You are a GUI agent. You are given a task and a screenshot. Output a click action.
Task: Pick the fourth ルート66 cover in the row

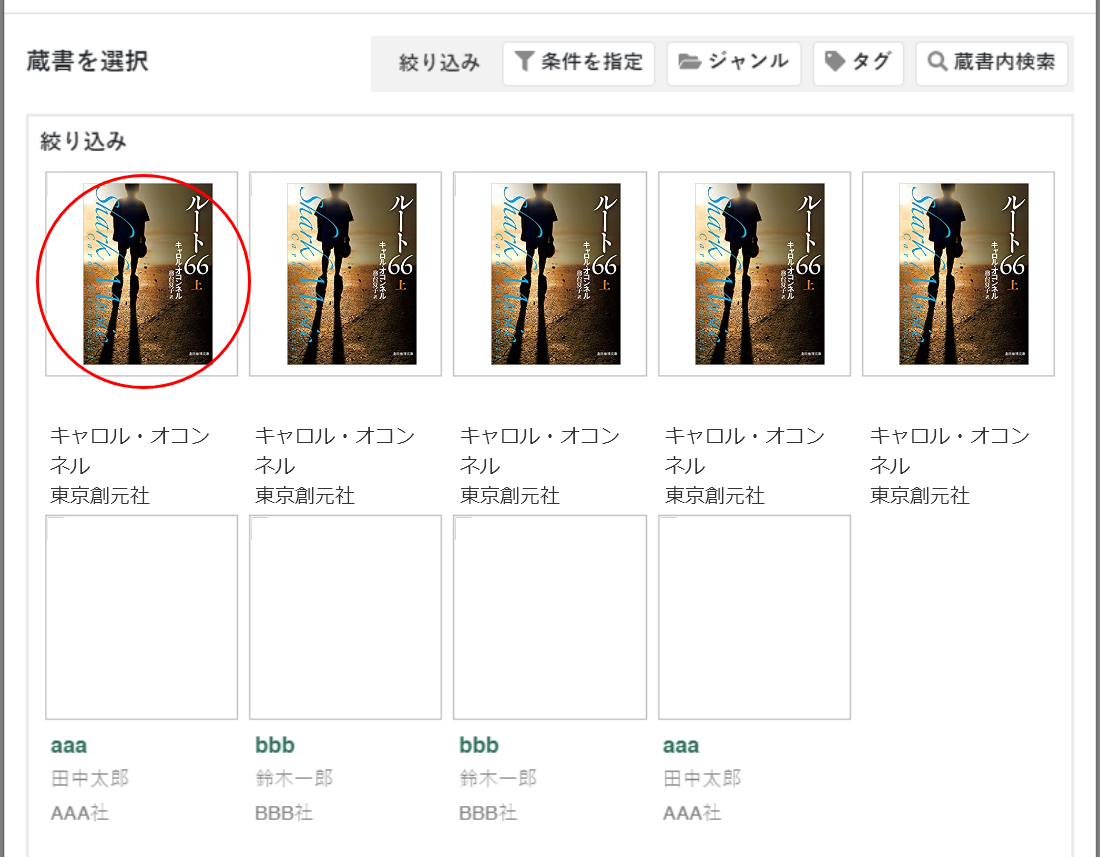coord(754,273)
